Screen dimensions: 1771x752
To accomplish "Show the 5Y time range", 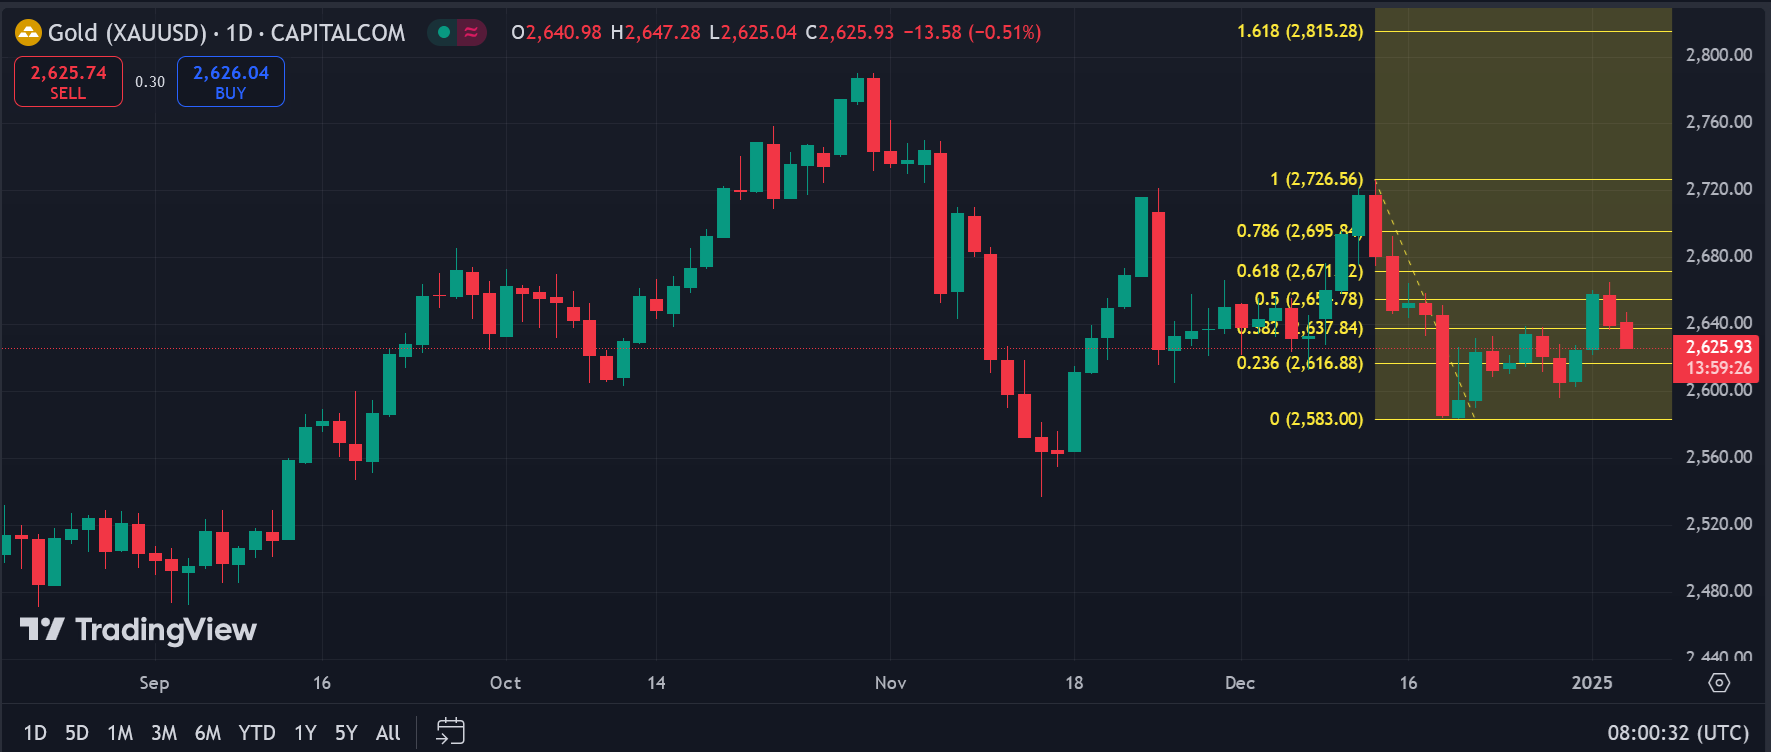I will pos(346,733).
